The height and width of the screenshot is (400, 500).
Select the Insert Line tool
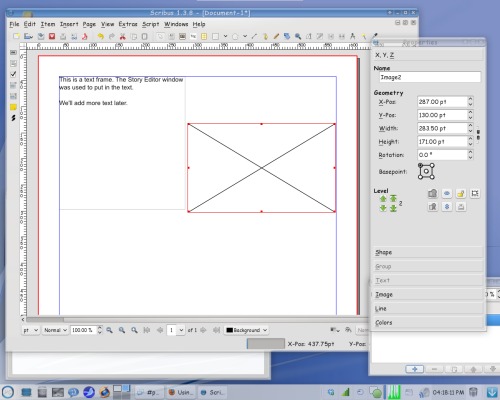[254, 36]
